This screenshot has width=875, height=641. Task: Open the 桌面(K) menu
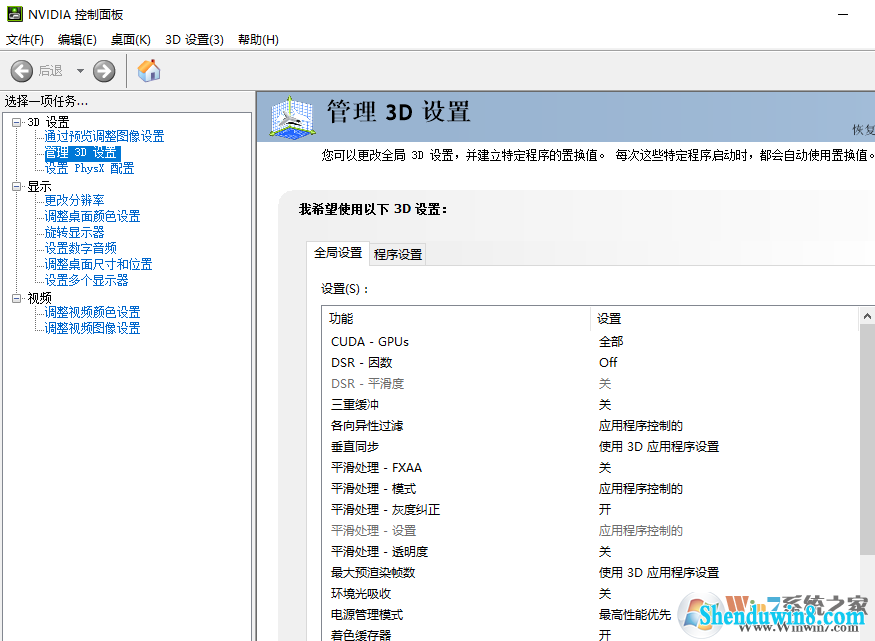coord(131,40)
